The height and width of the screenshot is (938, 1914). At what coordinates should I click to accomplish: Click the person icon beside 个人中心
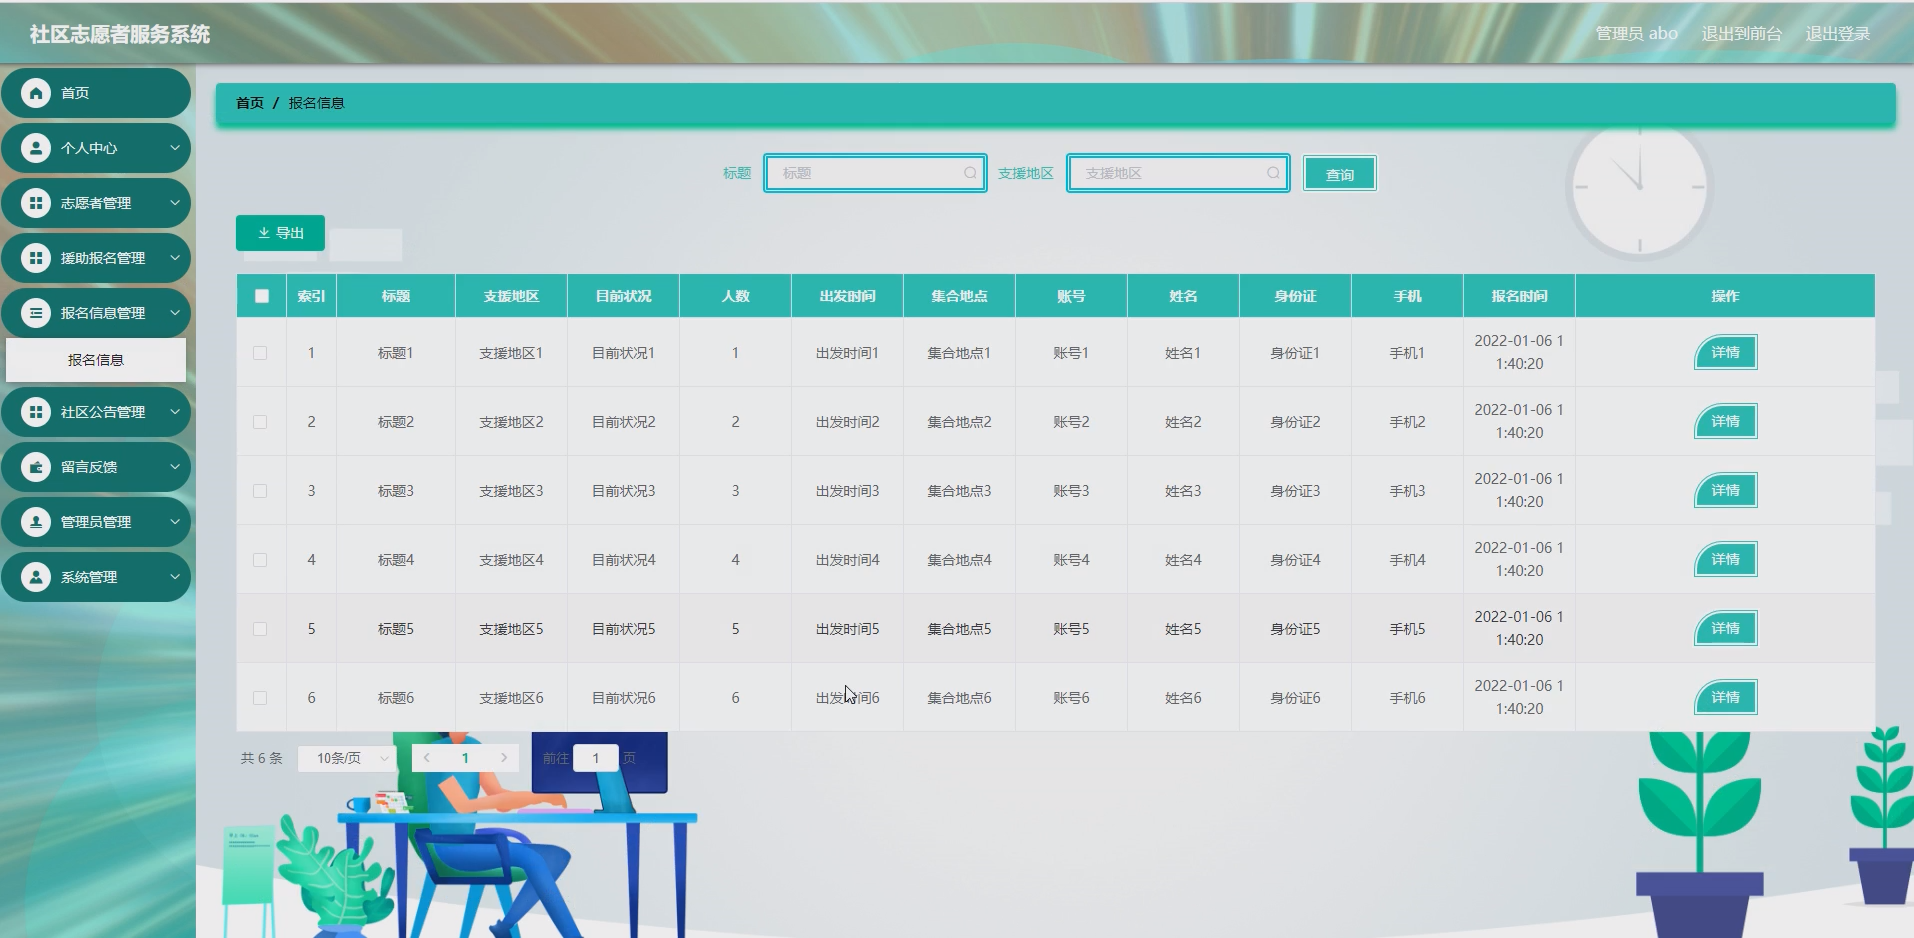[36, 148]
